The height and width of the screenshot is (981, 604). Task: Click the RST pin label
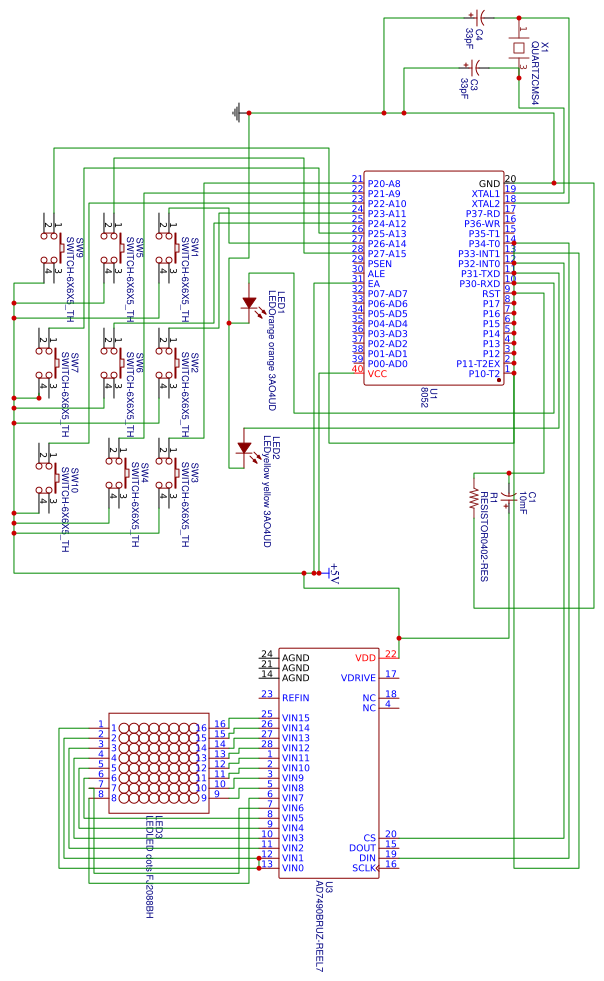pos(491,294)
